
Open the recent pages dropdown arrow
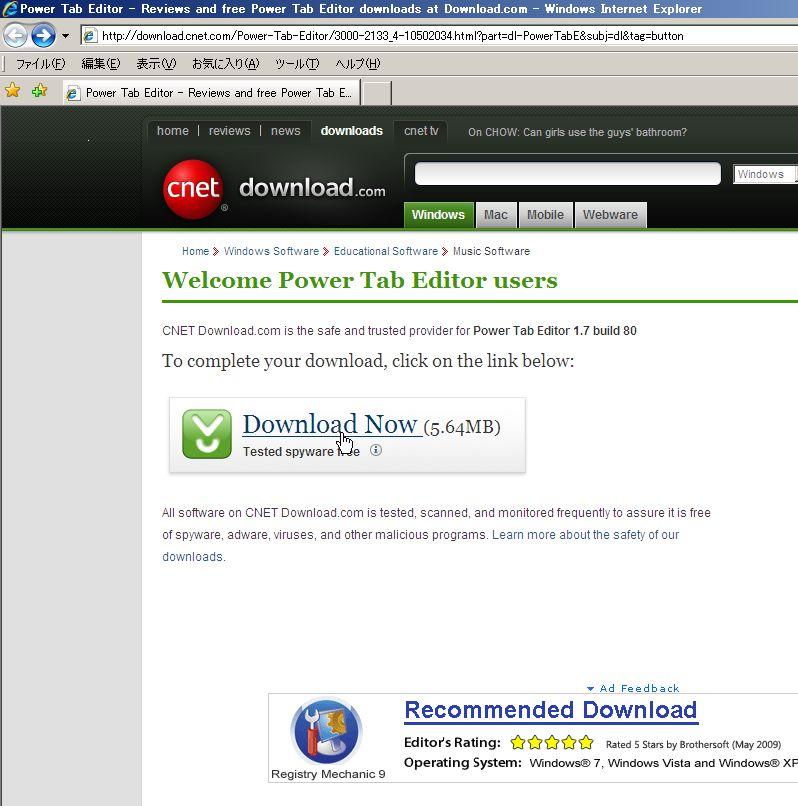pos(65,36)
